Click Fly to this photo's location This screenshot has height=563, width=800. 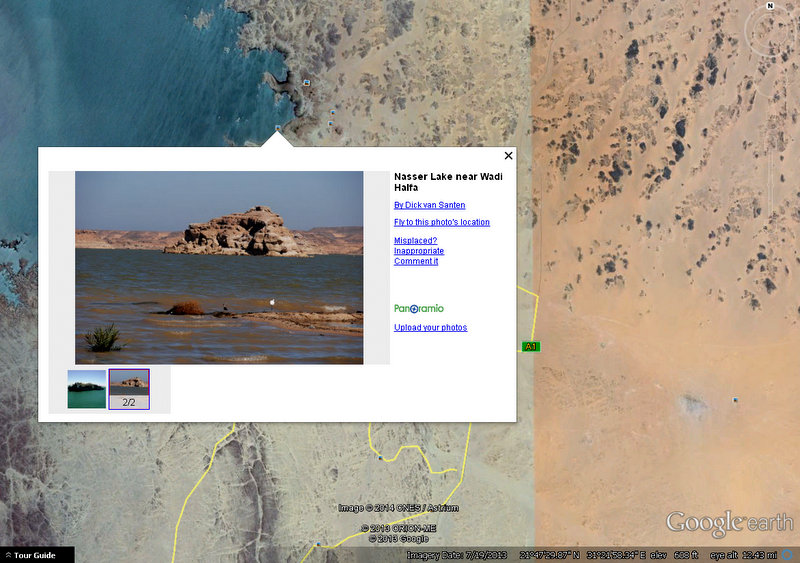pyautogui.click(x=441, y=223)
